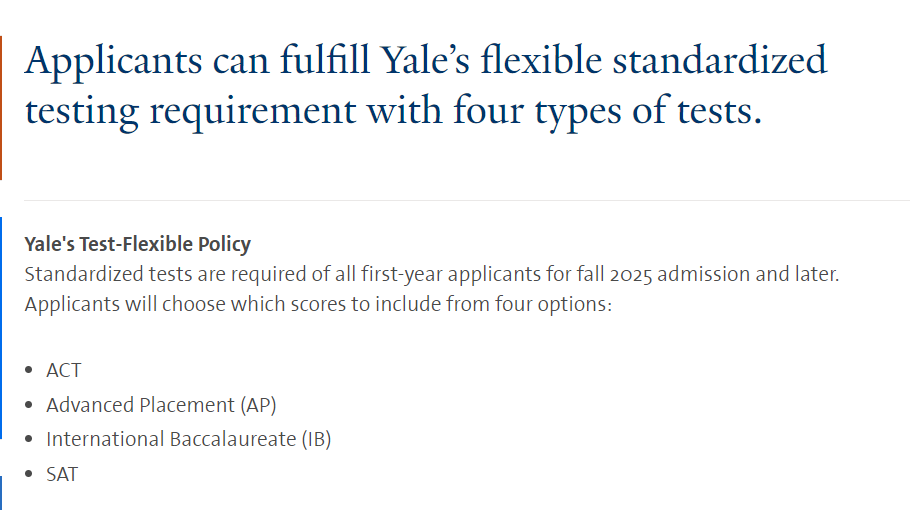
Task: Select the ACT list item
Action: [64, 370]
